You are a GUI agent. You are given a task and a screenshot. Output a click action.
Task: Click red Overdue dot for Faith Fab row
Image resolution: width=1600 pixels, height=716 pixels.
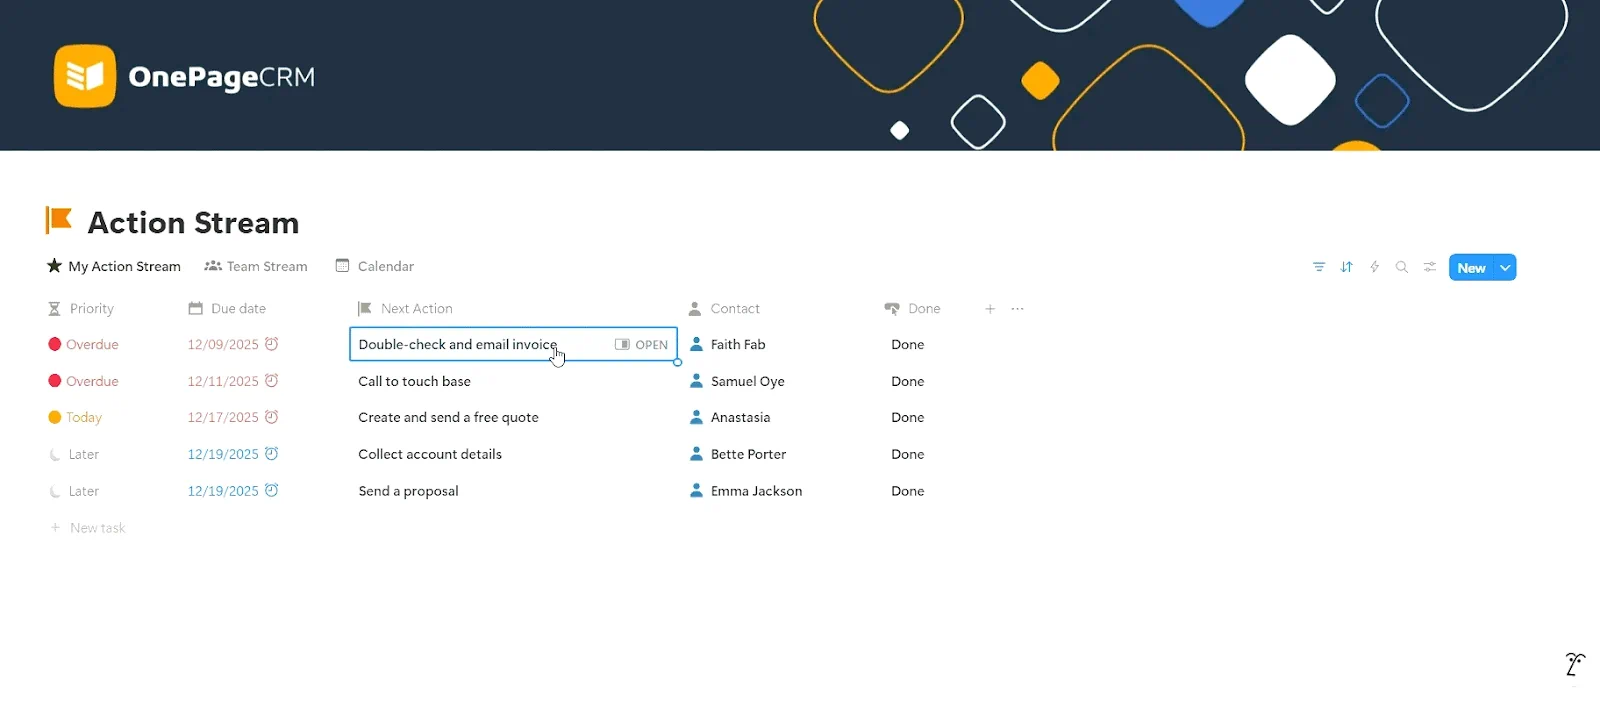click(55, 344)
